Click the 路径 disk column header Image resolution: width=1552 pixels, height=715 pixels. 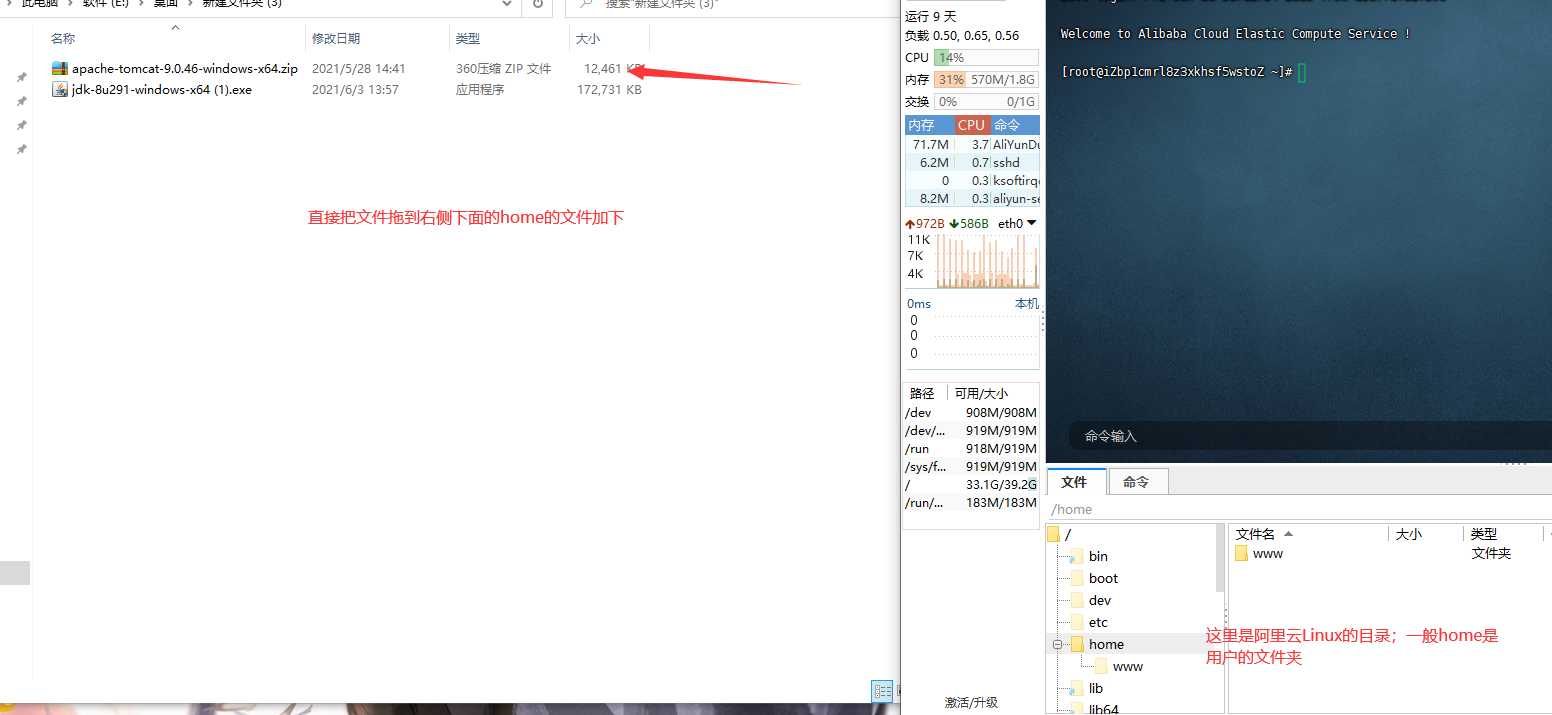[x=924, y=393]
